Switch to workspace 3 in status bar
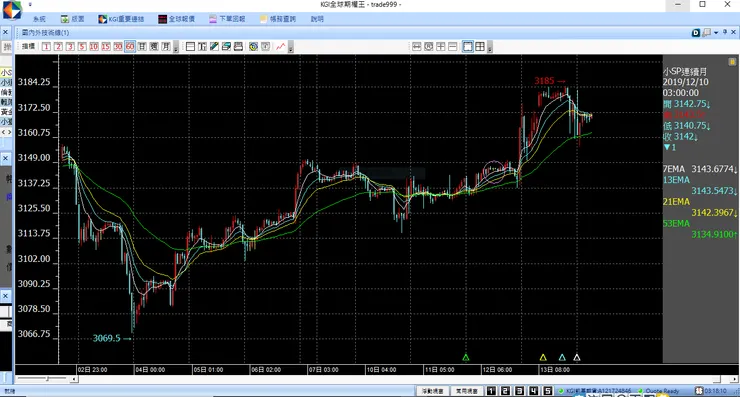This screenshot has height=397, width=740. [519, 391]
